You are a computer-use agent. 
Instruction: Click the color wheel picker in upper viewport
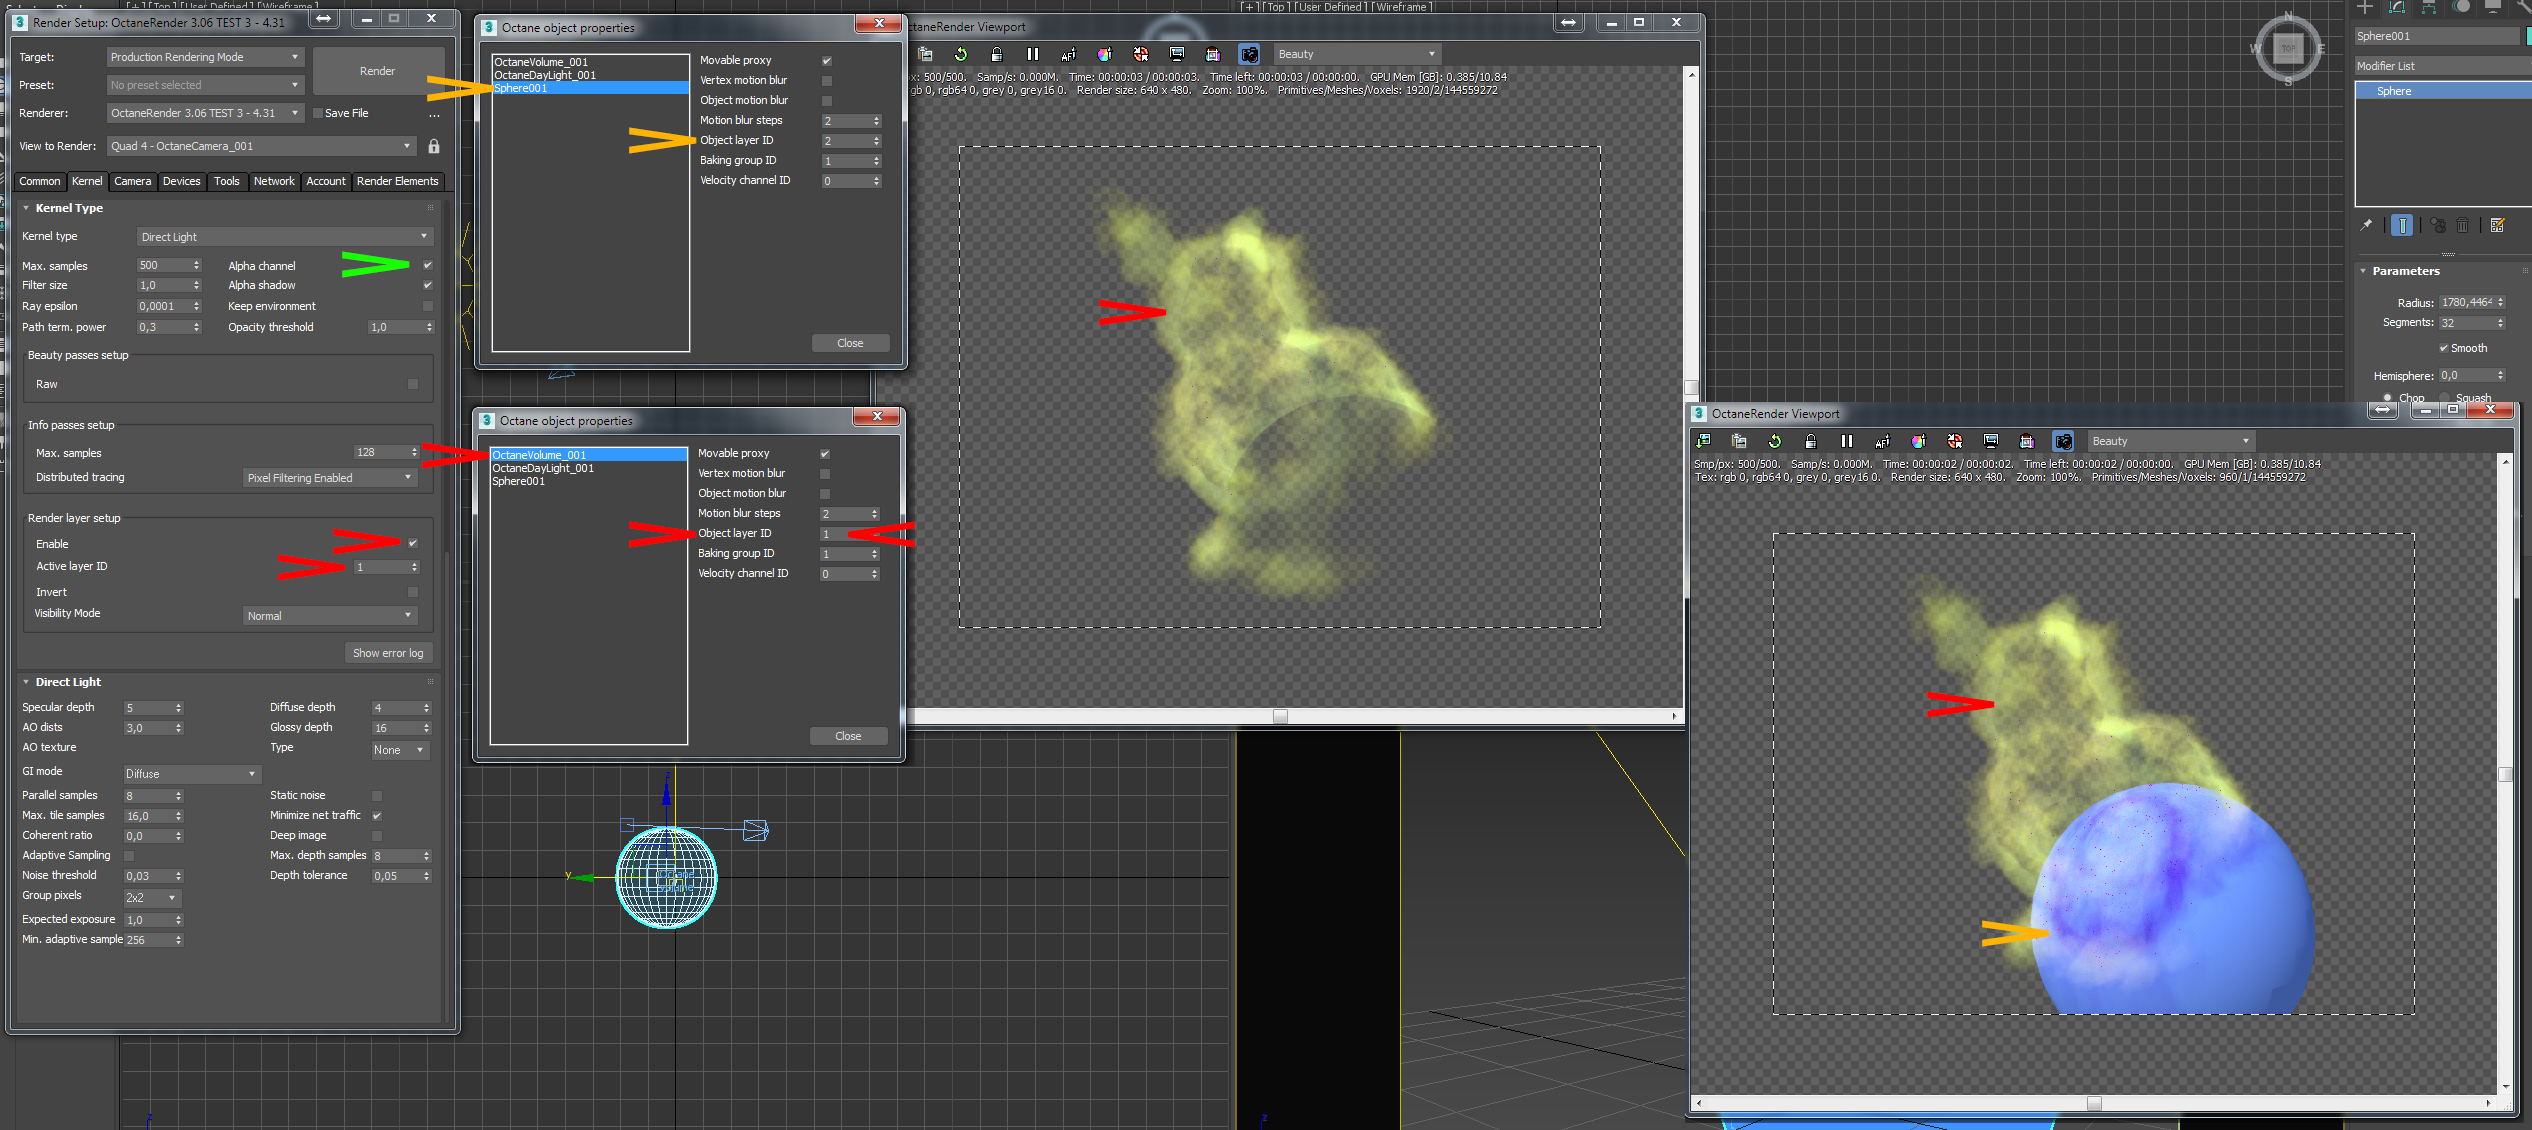(x=1104, y=54)
